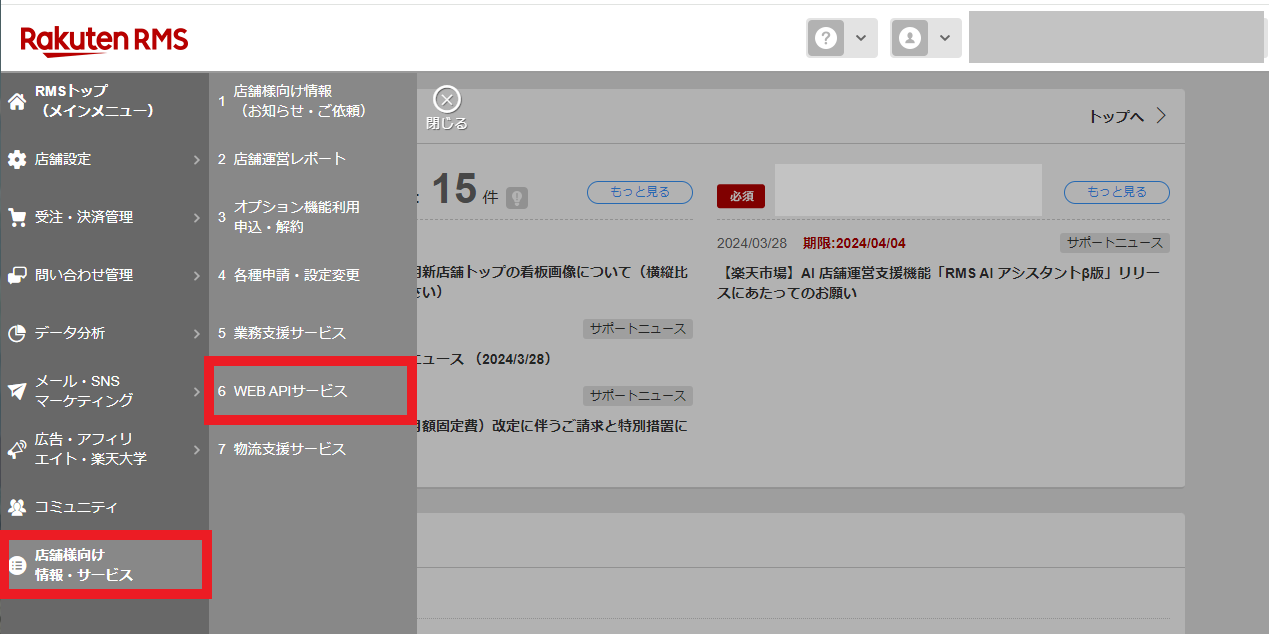Select the WEB APIサービス menu item
The width and height of the screenshot is (1269, 634).
pos(291,391)
